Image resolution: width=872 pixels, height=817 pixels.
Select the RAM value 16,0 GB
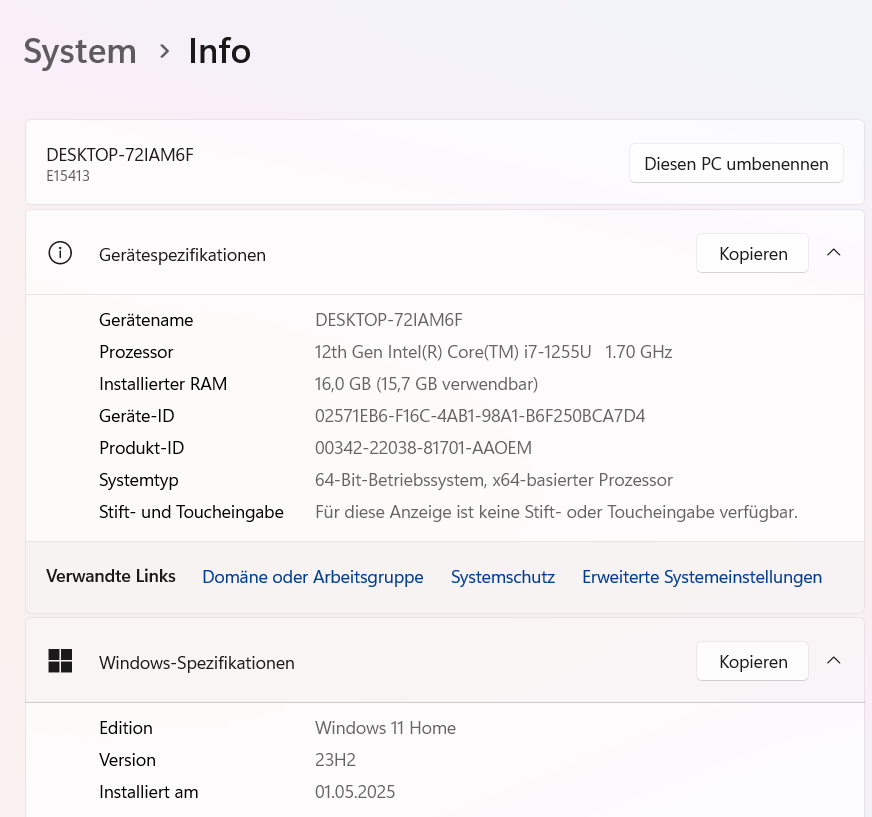[427, 384]
